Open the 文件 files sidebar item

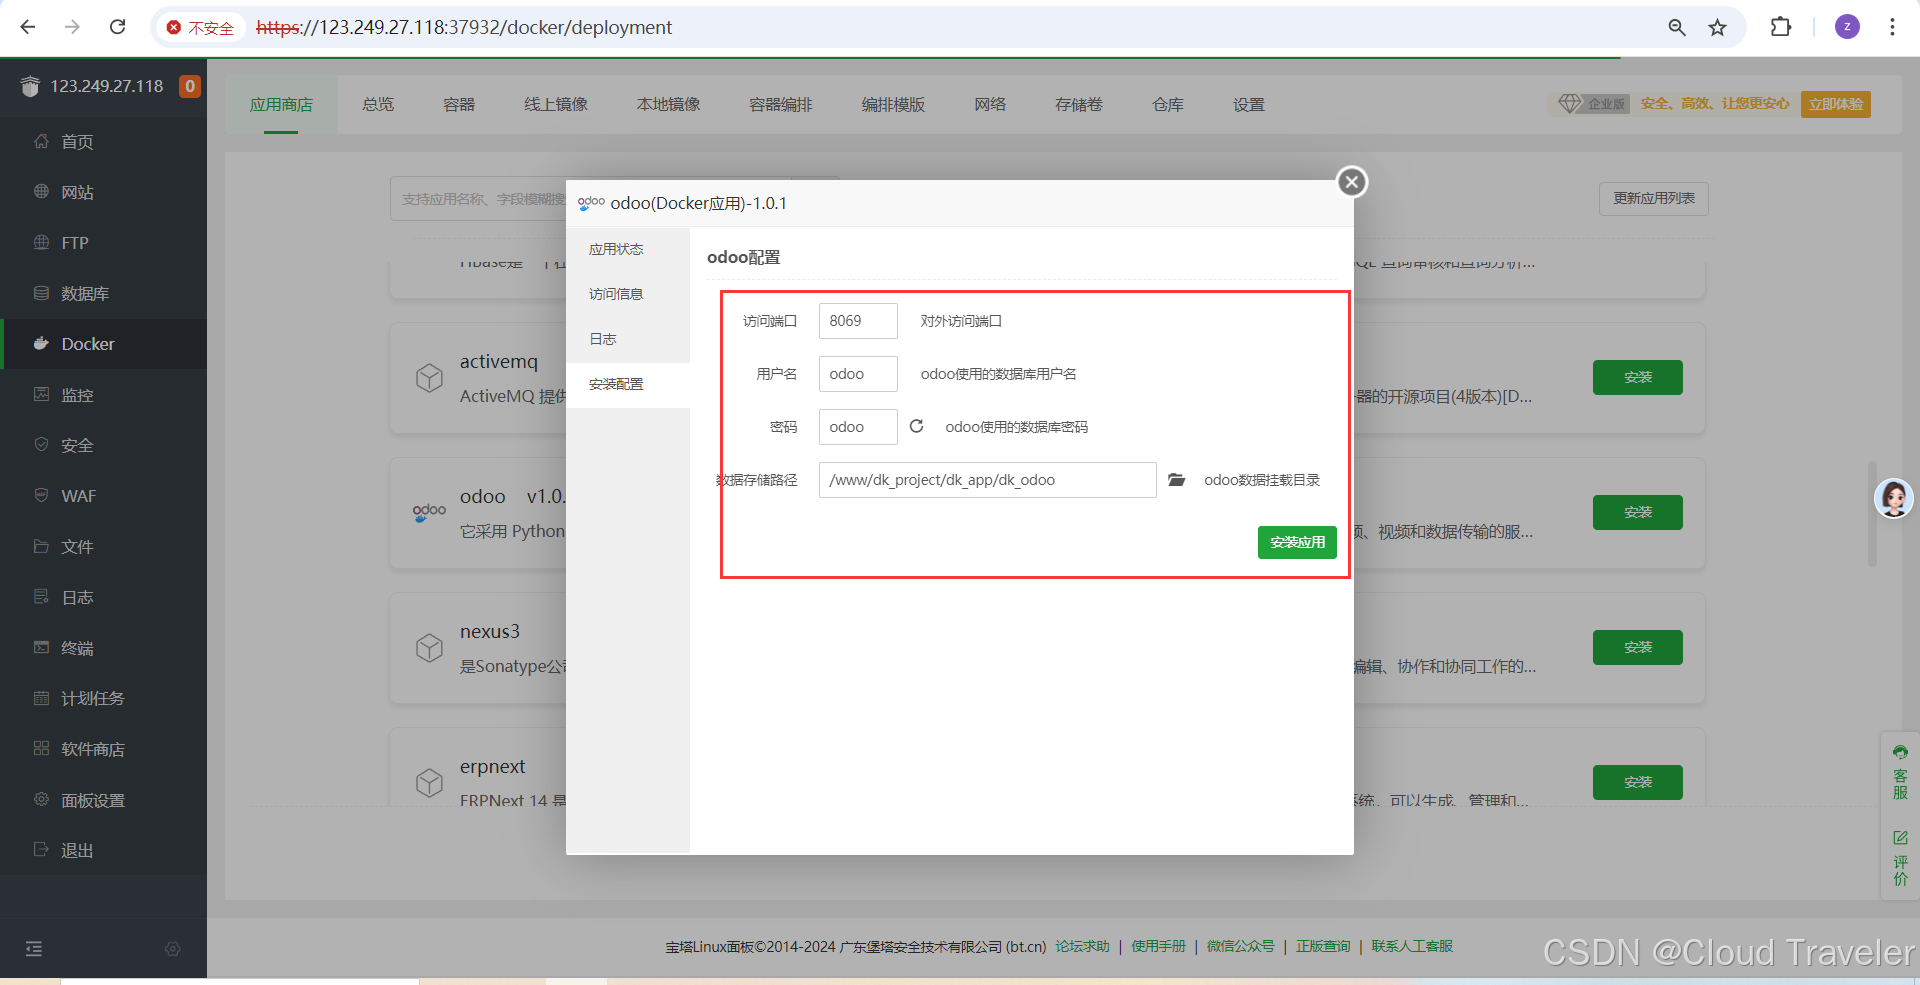(103, 547)
